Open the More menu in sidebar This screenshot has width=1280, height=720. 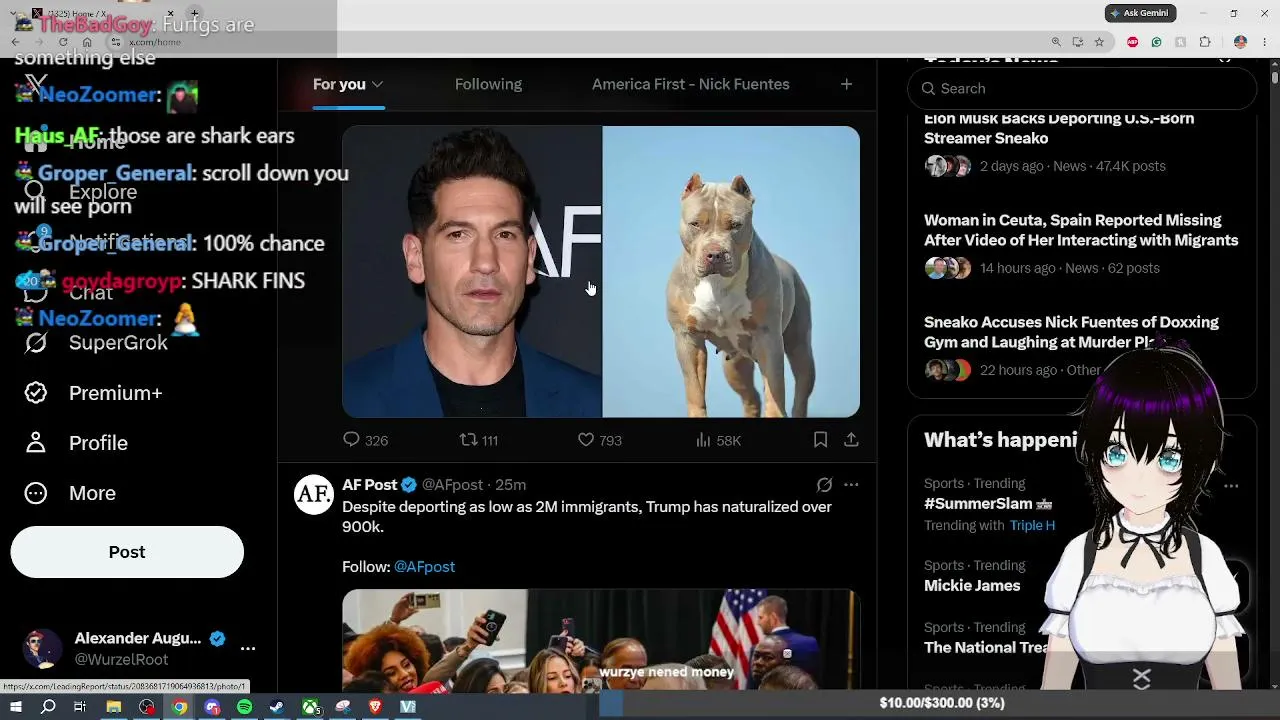coord(70,493)
